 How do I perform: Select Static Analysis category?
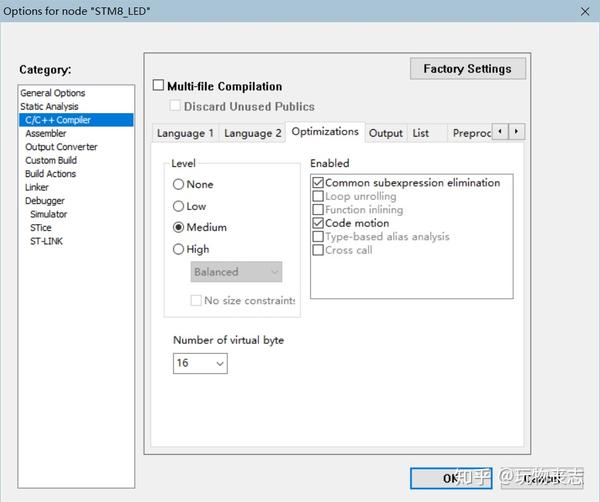coord(49,106)
